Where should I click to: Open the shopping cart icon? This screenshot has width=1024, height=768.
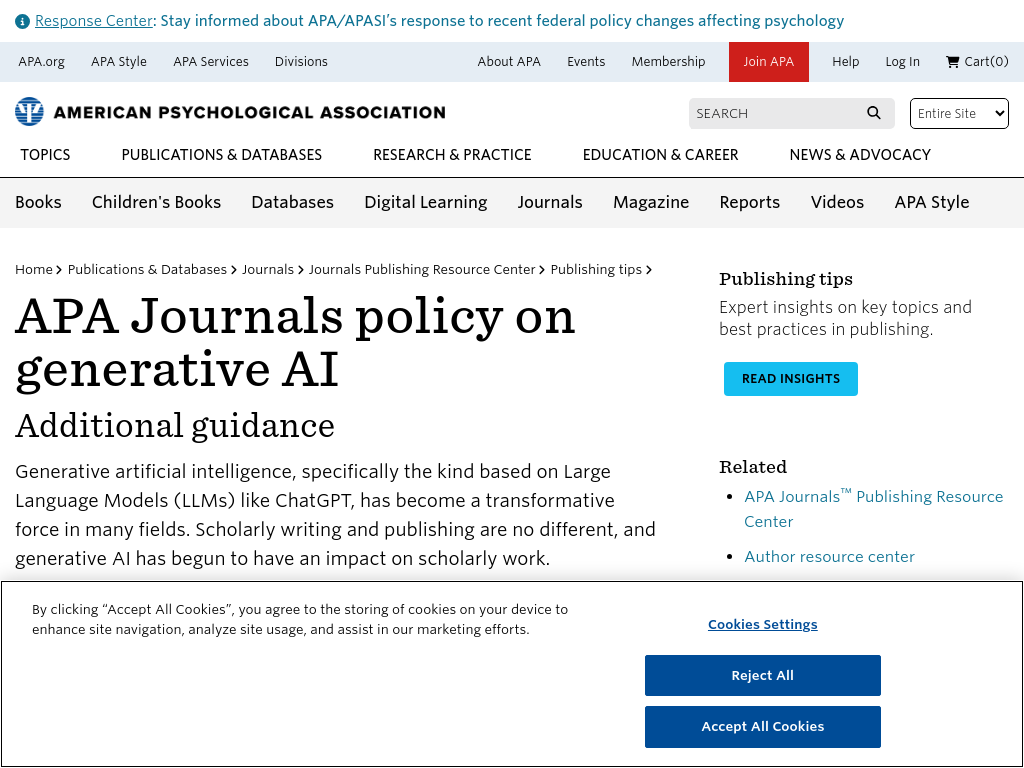click(953, 61)
